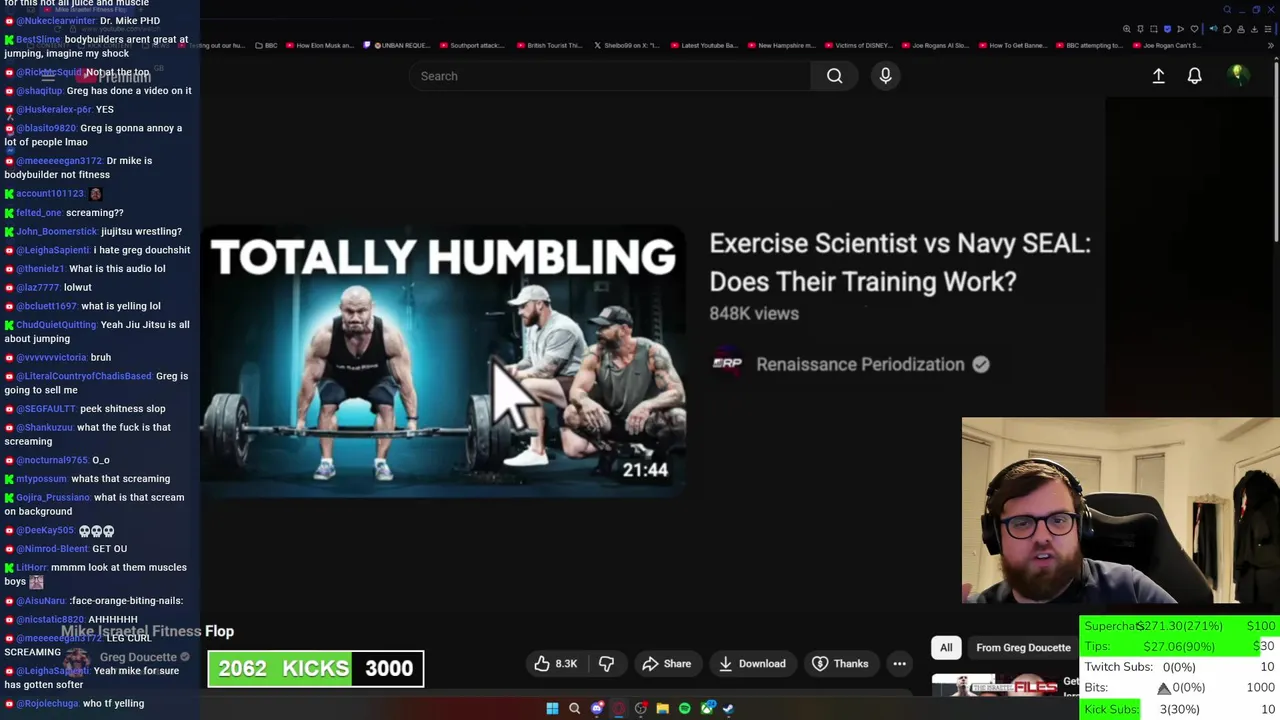This screenshot has width=1280, height=720.
Task: Click the Israetel Files suggested video thumbnail
Action: click(995, 686)
